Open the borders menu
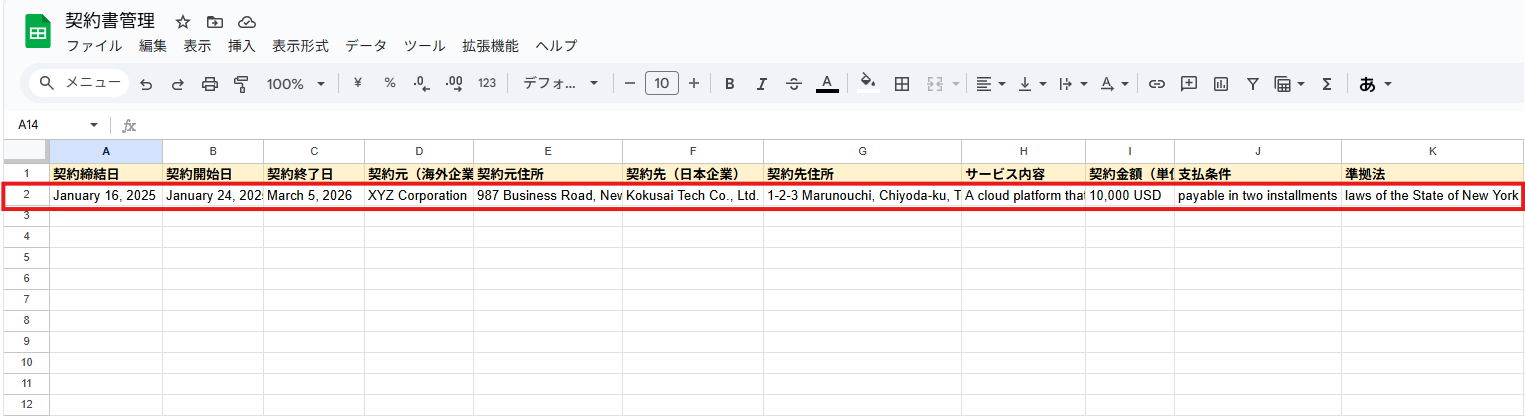This screenshot has width=1525, height=416. point(901,84)
